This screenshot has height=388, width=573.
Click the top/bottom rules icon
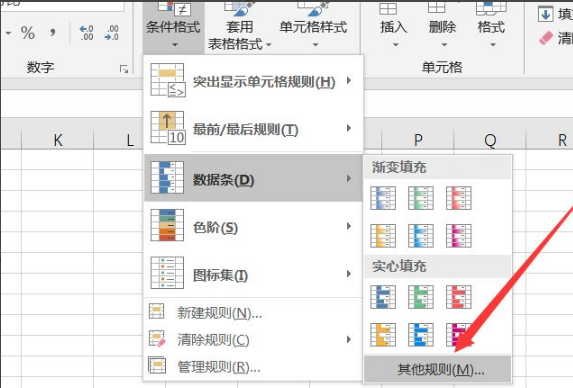(168, 128)
